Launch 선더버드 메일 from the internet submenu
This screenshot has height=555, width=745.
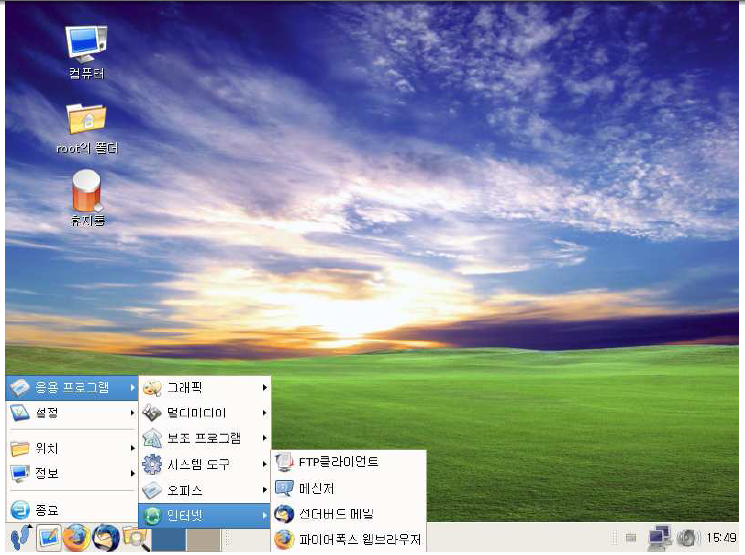[349, 514]
